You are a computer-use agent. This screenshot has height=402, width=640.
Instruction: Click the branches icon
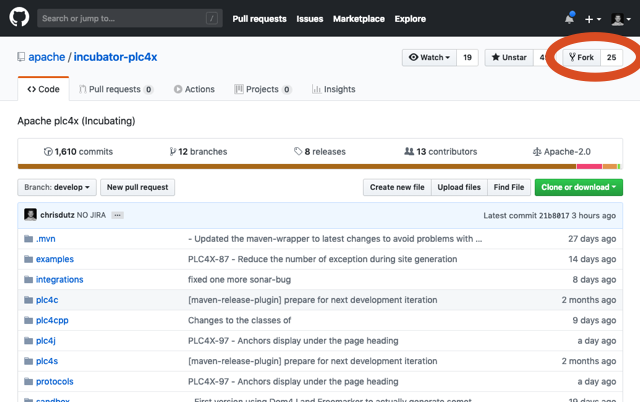[171, 152]
